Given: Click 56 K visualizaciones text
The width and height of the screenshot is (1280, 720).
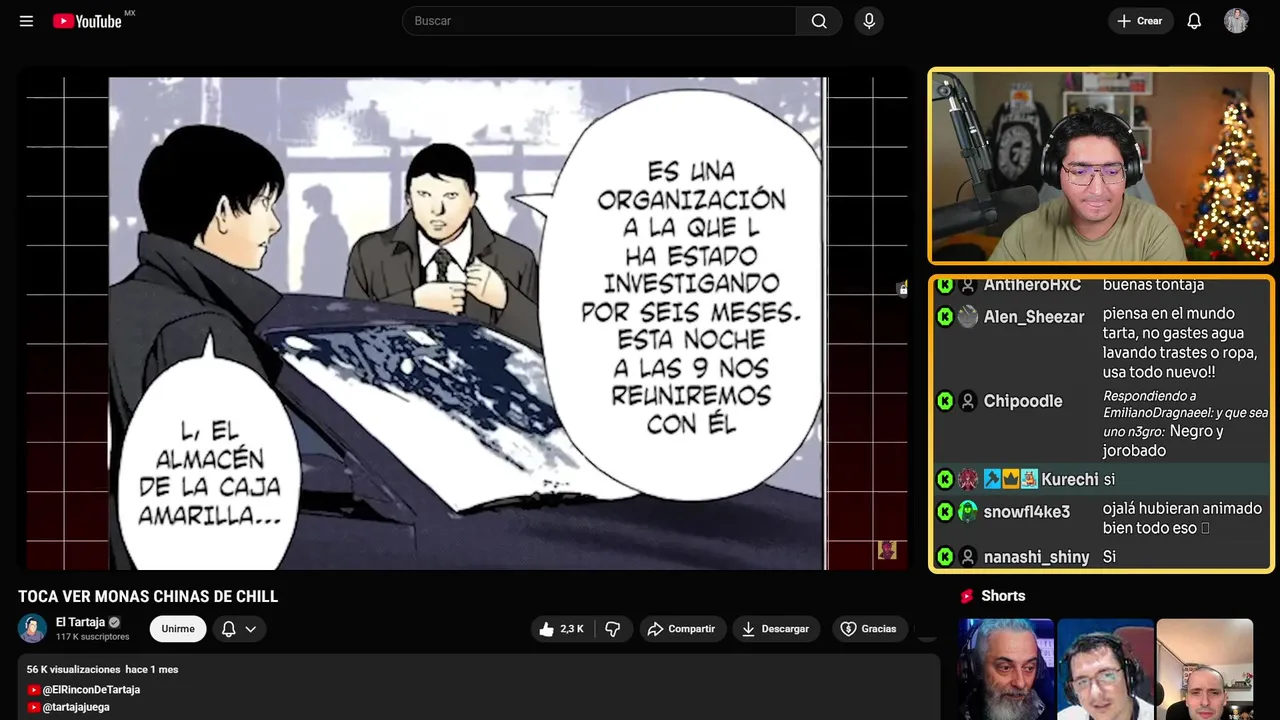Looking at the screenshot, I should [x=74, y=669].
